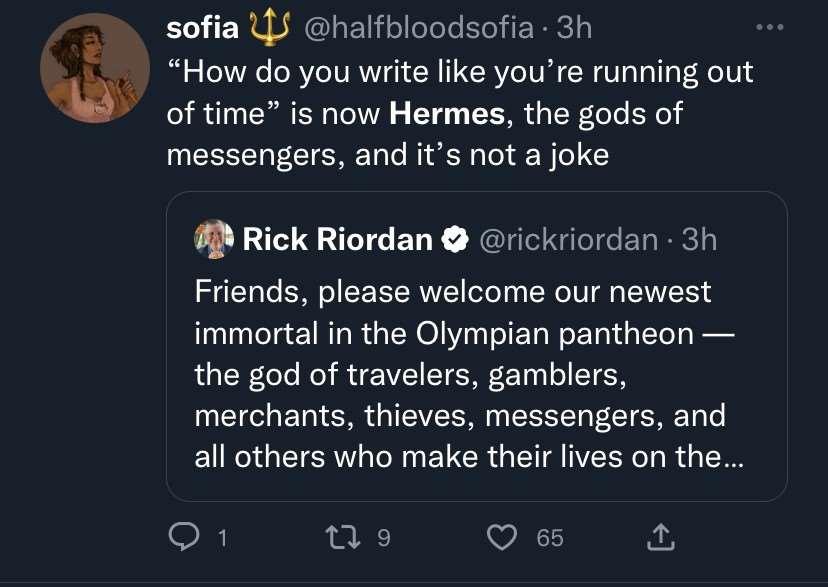Click the reply speech bubble icon
The width and height of the screenshot is (828, 587).
click(x=183, y=538)
